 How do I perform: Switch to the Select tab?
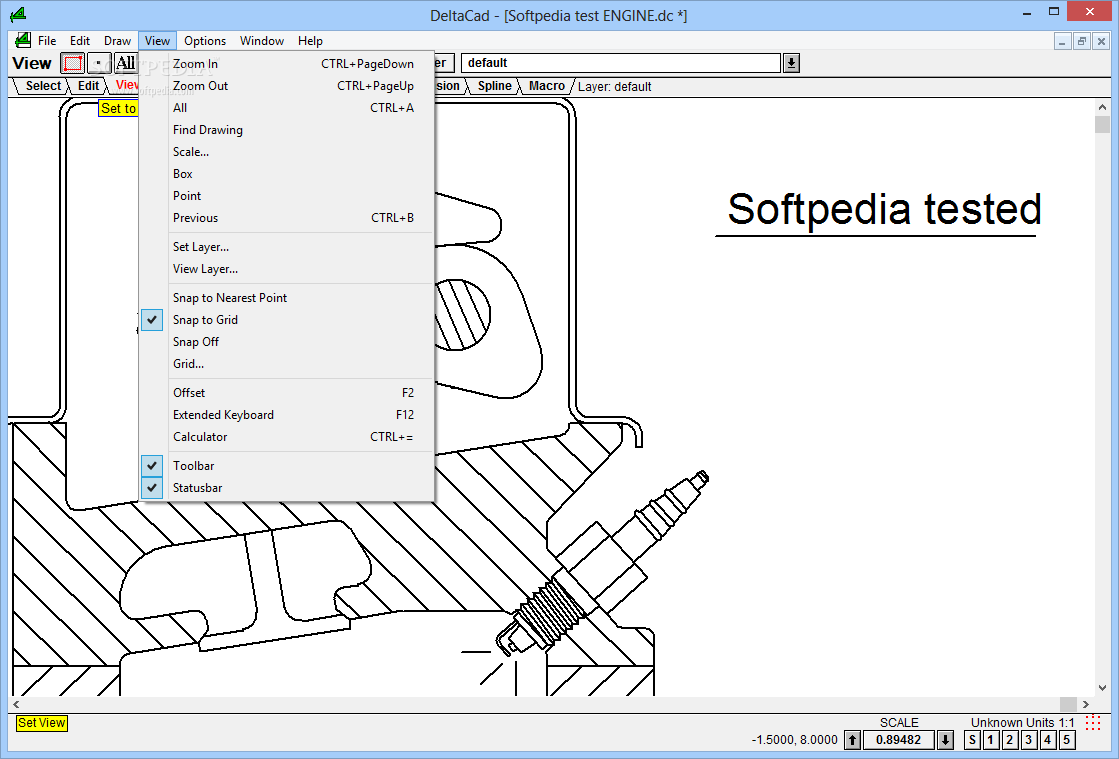pyautogui.click(x=43, y=86)
